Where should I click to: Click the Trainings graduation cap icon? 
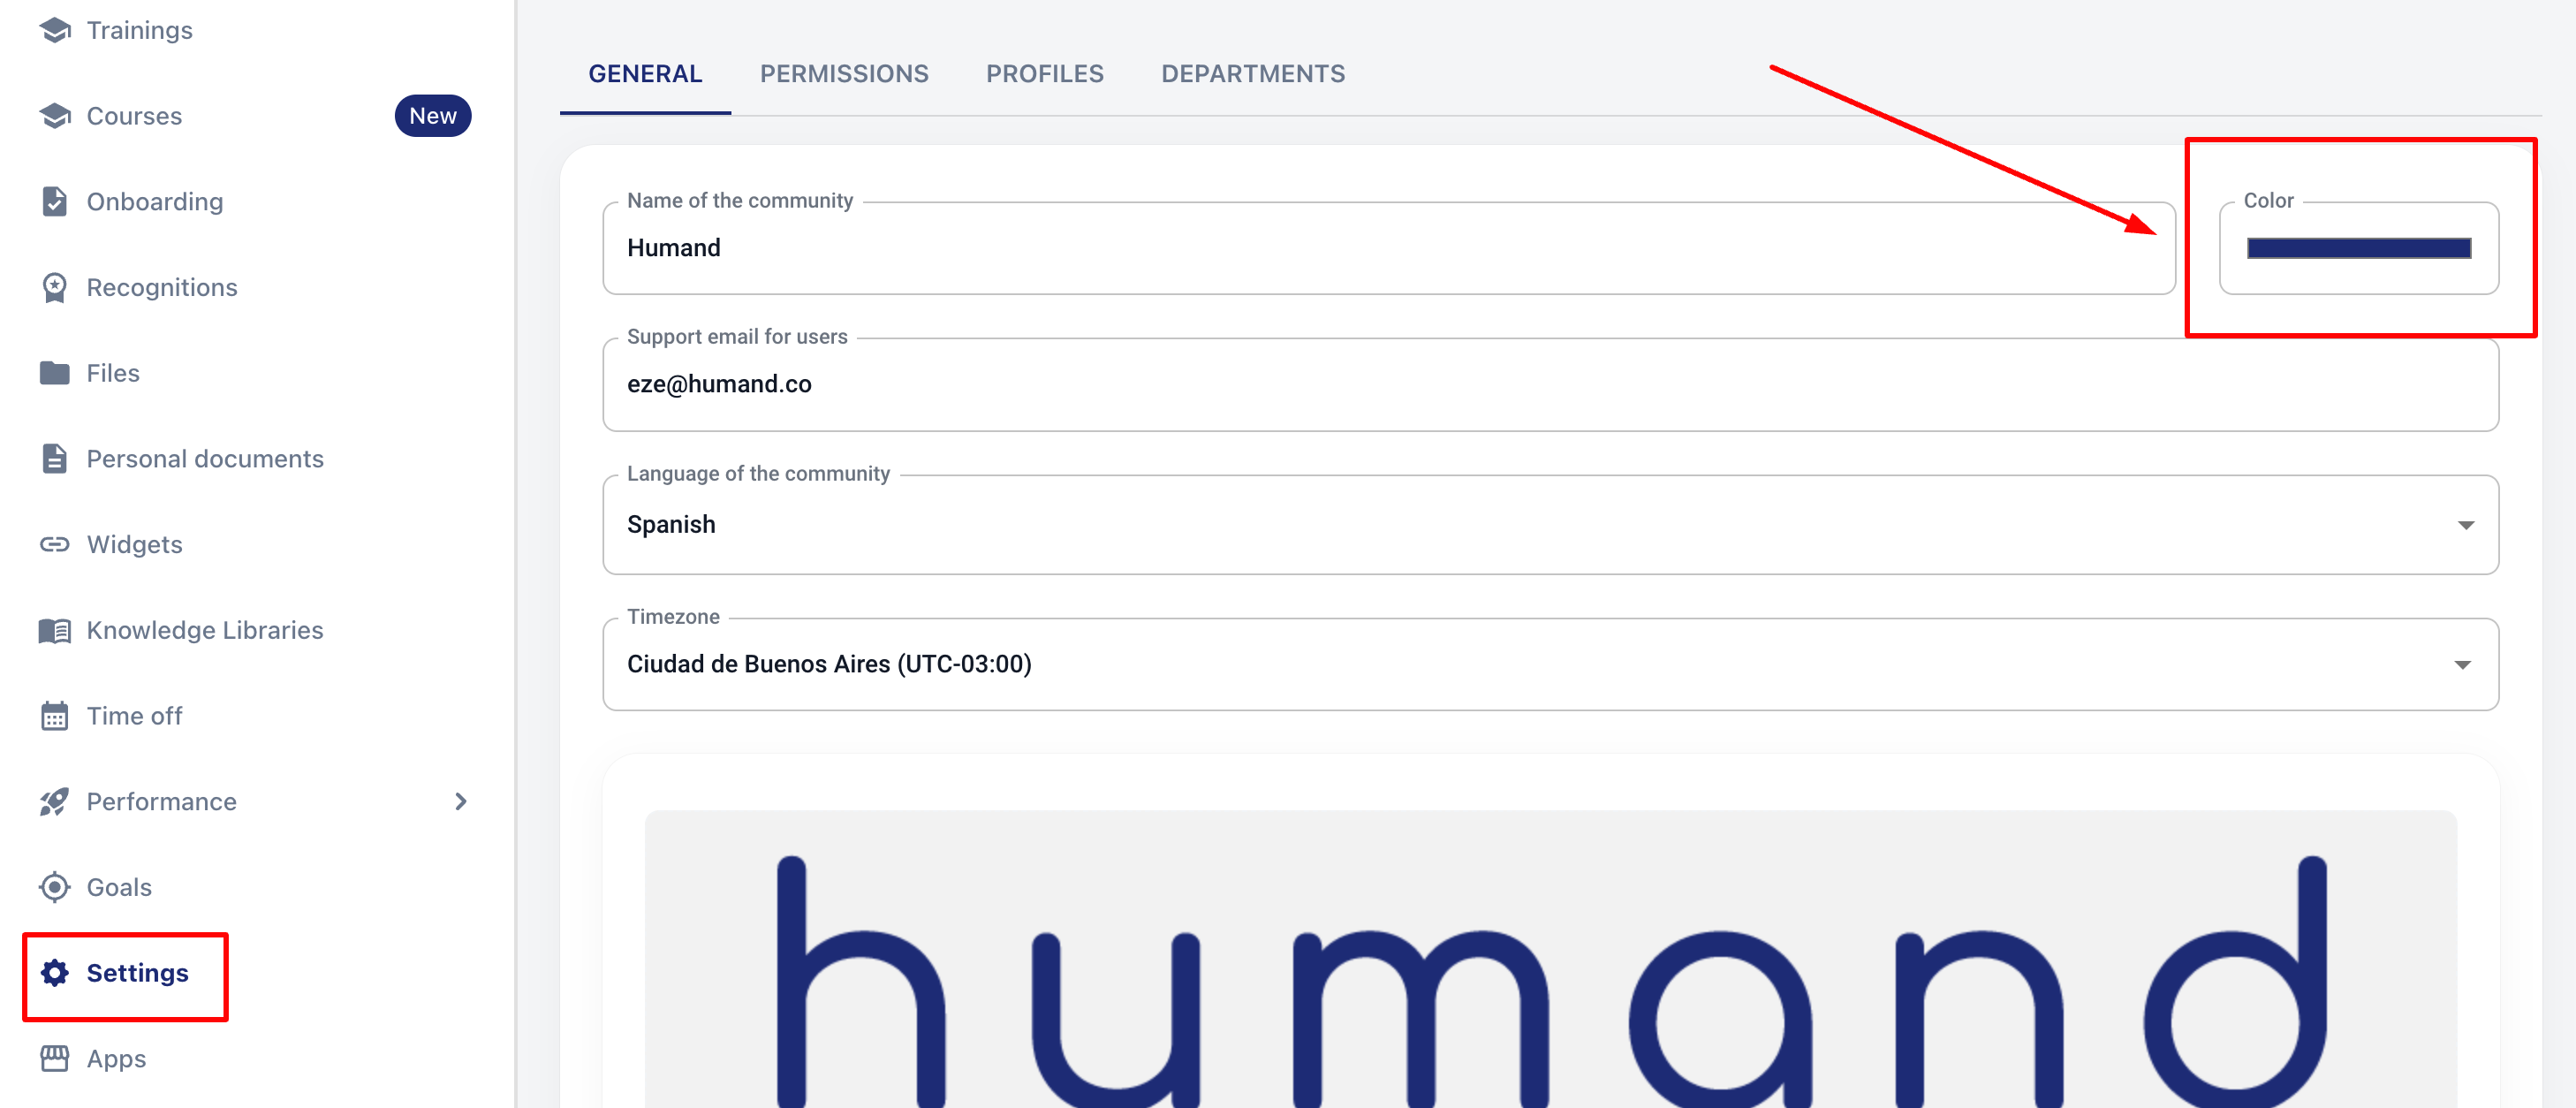54,30
